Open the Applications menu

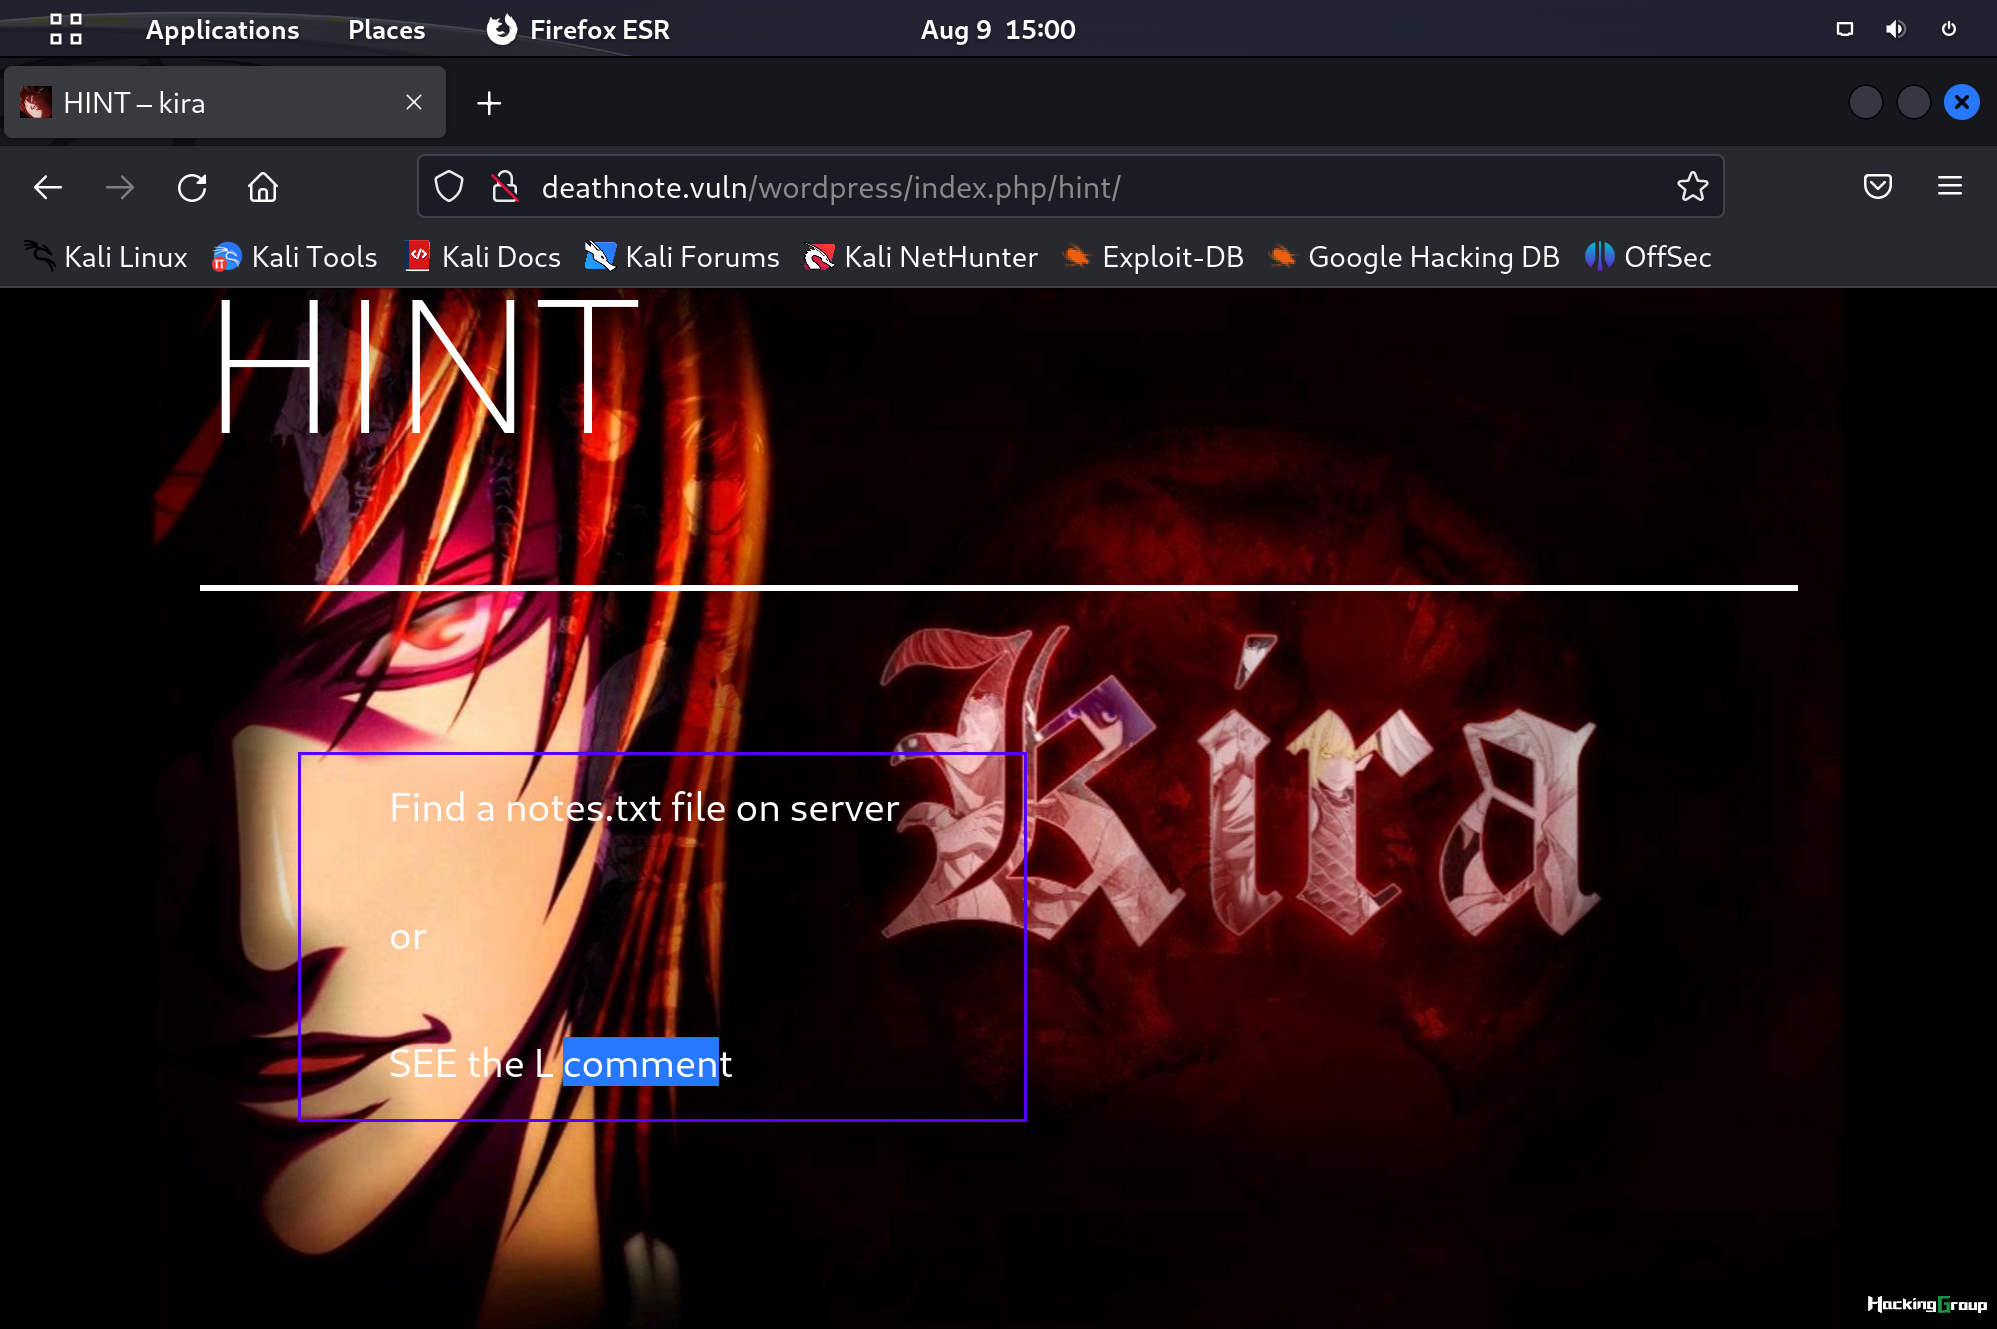tap(222, 29)
